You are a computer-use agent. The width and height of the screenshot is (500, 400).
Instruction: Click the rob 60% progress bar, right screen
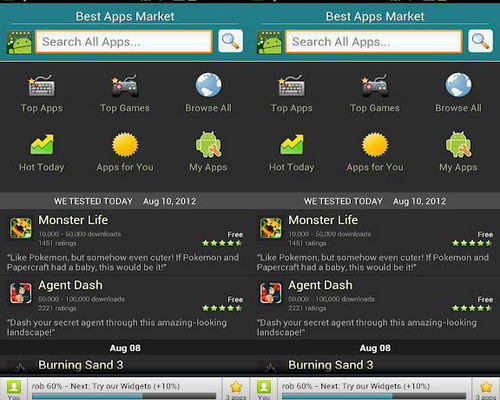[374, 396]
